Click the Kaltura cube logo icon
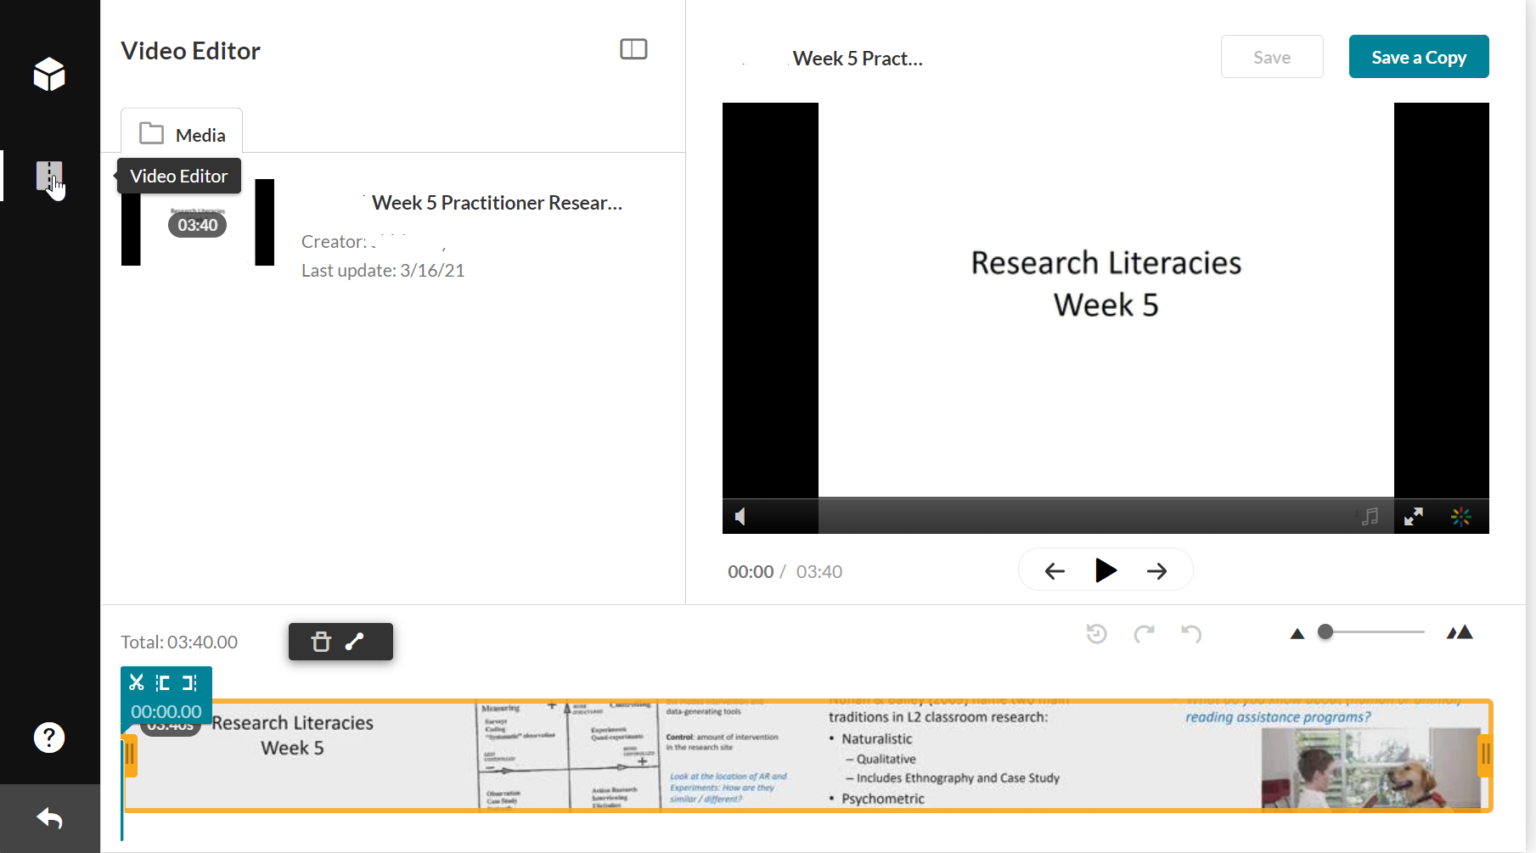 pyautogui.click(x=49, y=74)
